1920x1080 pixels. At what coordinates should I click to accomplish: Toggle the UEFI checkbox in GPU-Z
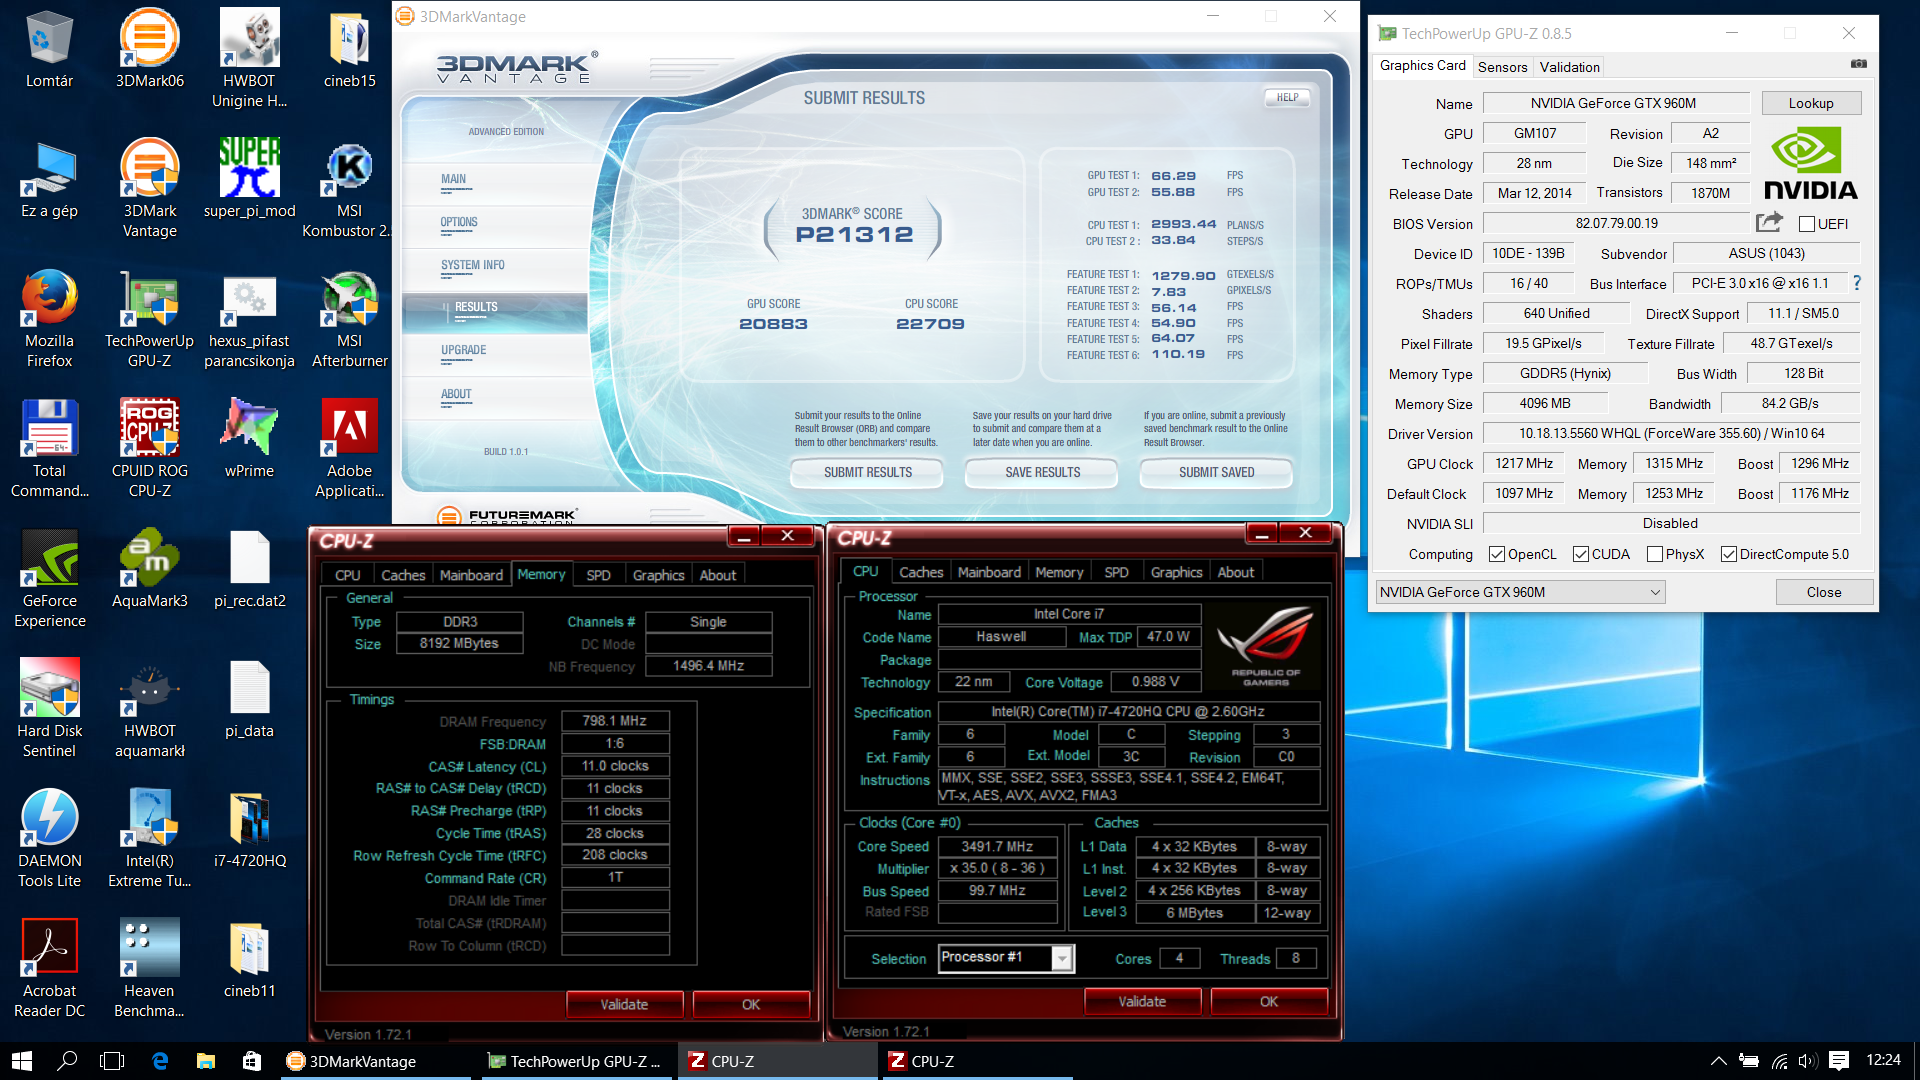click(1806, 224)
